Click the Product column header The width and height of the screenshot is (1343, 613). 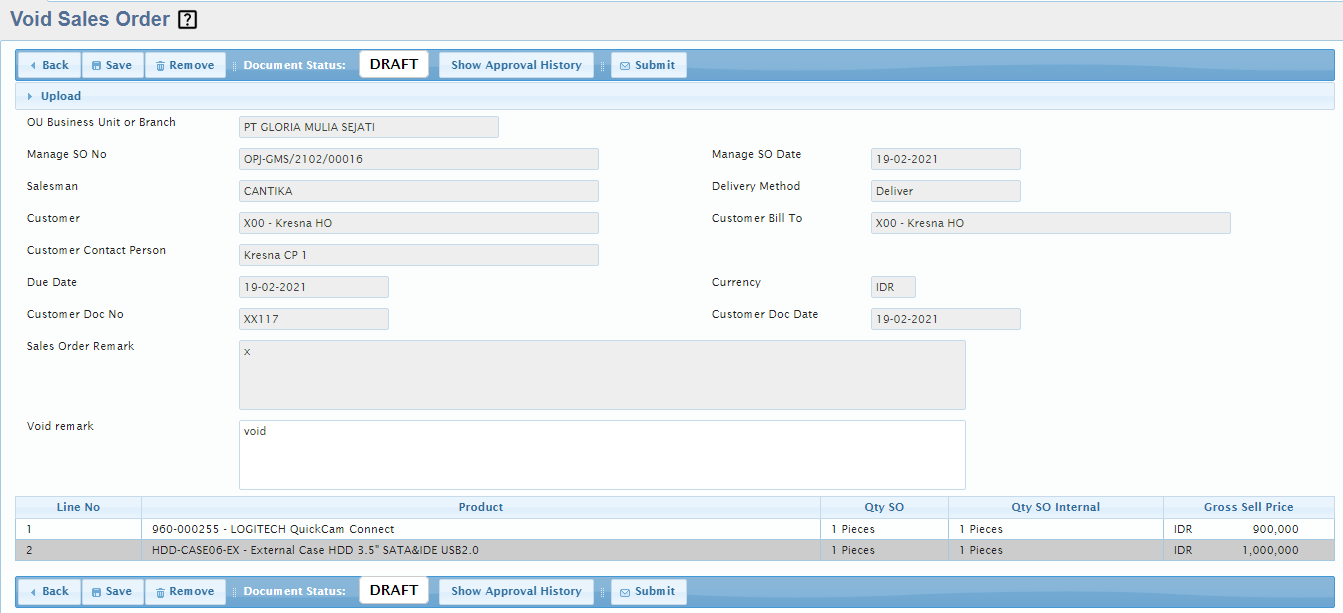pyautogui.click(x=481, y=507)
